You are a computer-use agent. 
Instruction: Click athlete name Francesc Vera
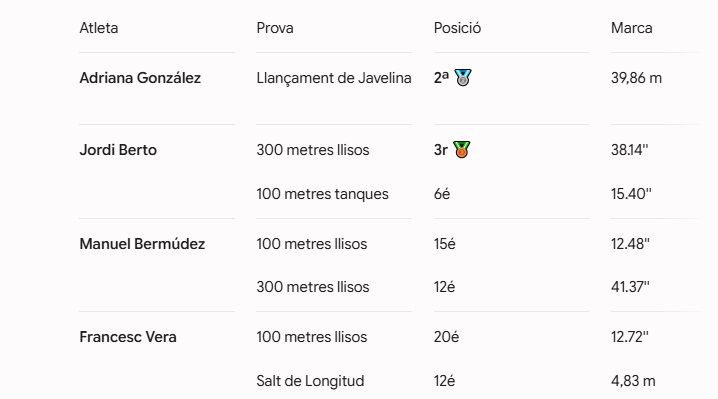click(128, 337)
